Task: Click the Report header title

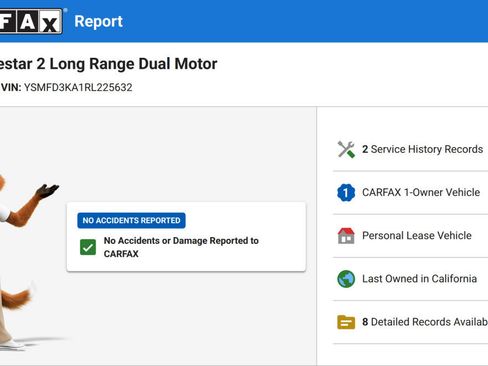Action: 99,21
